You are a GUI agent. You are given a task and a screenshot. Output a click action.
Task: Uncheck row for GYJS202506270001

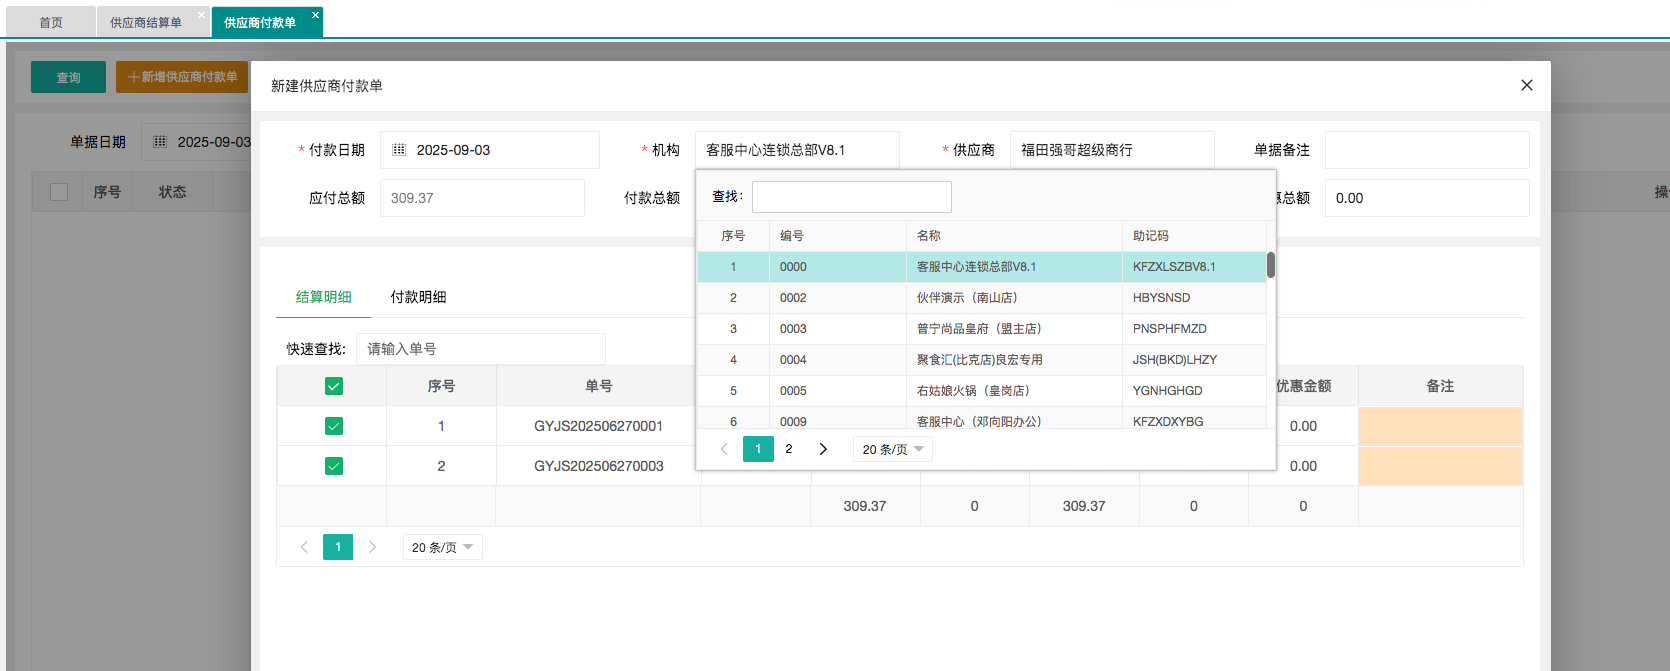(x=334, y=426)
